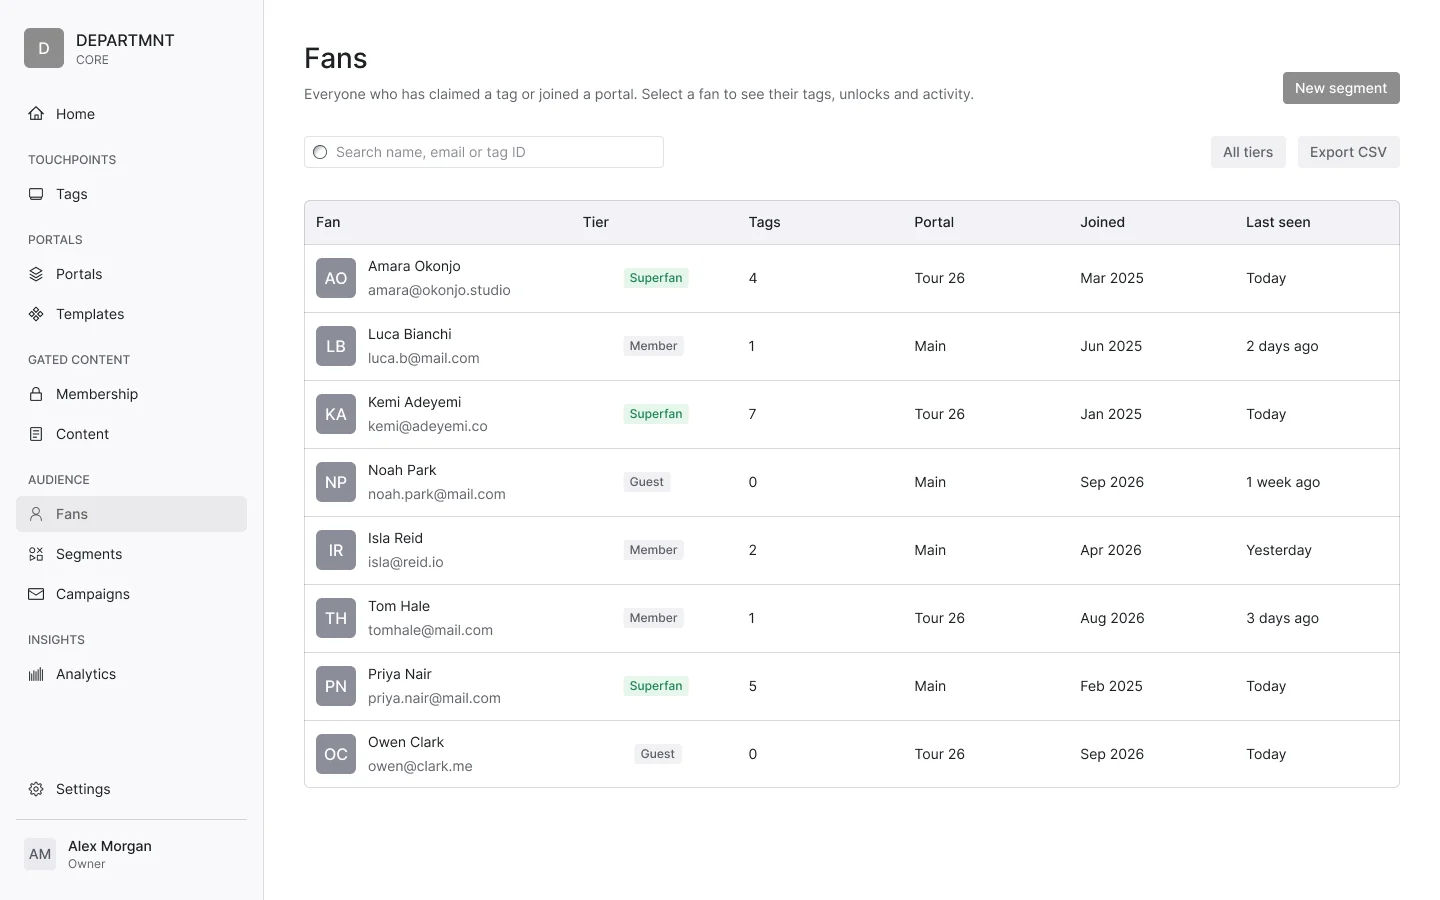Click the AO avatar for Amara Okonjo
The image size is (1440, 900).
[x=336, y=278]
